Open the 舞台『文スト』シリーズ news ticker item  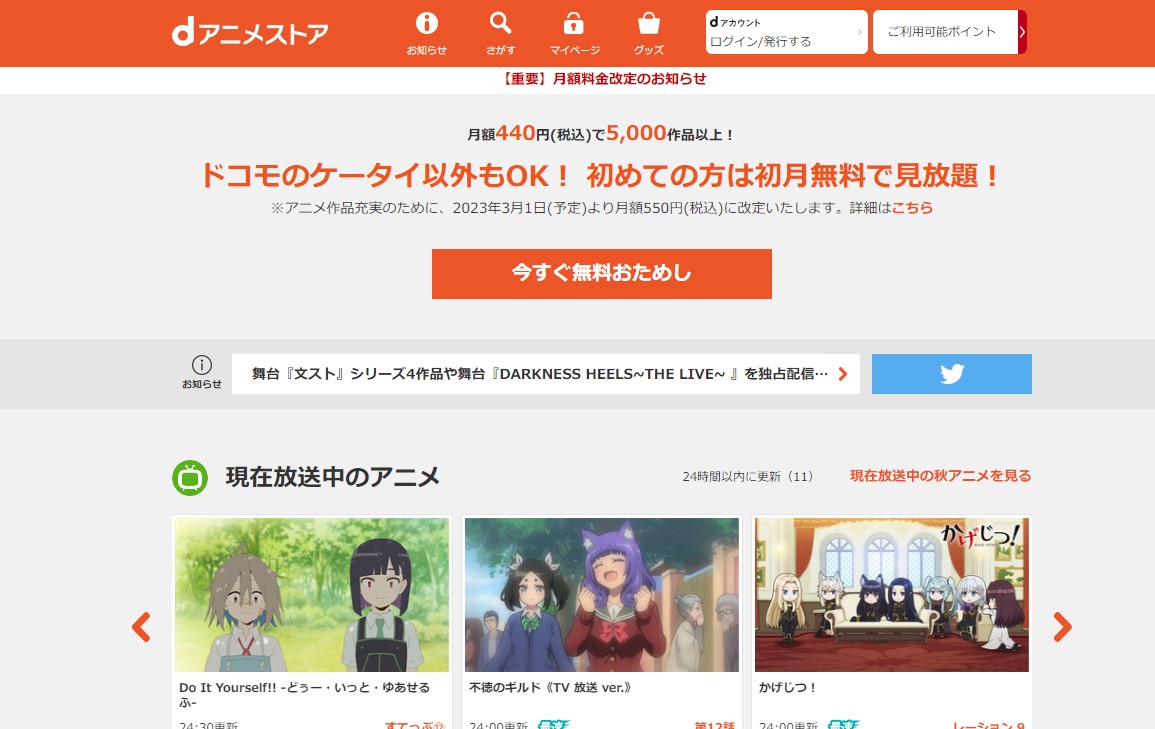[x=546, y=374]
